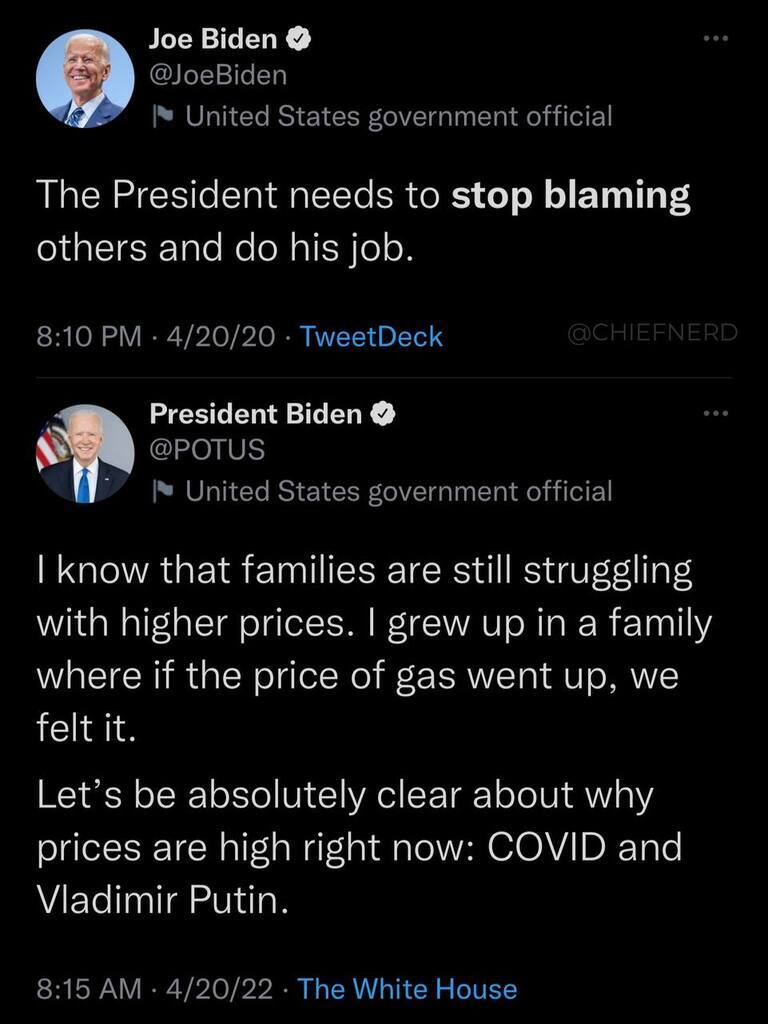Image resolution: width=768 pixels, height=1024 pixels.
Task: Click the 8:10 PM timestamp
Action: (x=89, y=337)
